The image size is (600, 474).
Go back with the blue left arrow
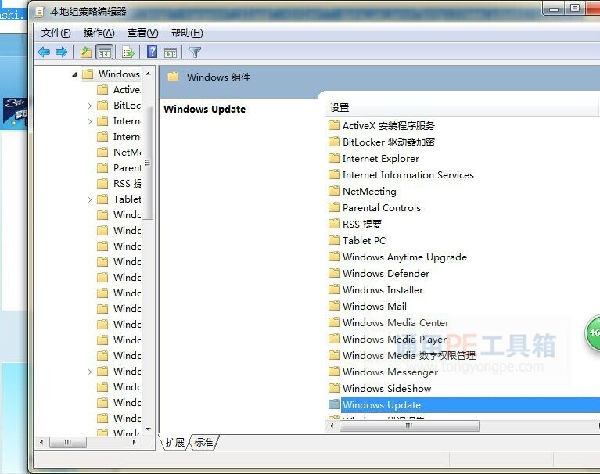coord(44,52)
